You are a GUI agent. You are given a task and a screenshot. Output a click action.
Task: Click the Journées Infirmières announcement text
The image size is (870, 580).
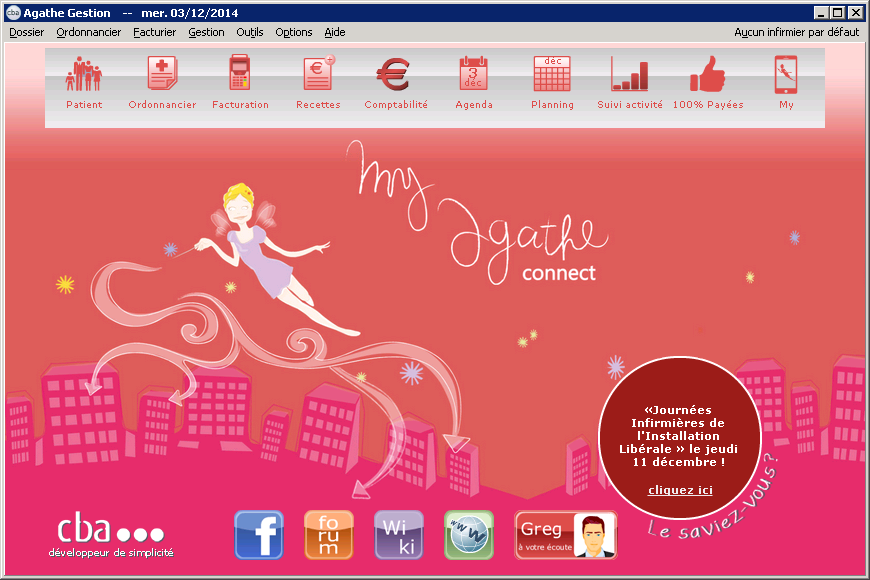point(678,436)
